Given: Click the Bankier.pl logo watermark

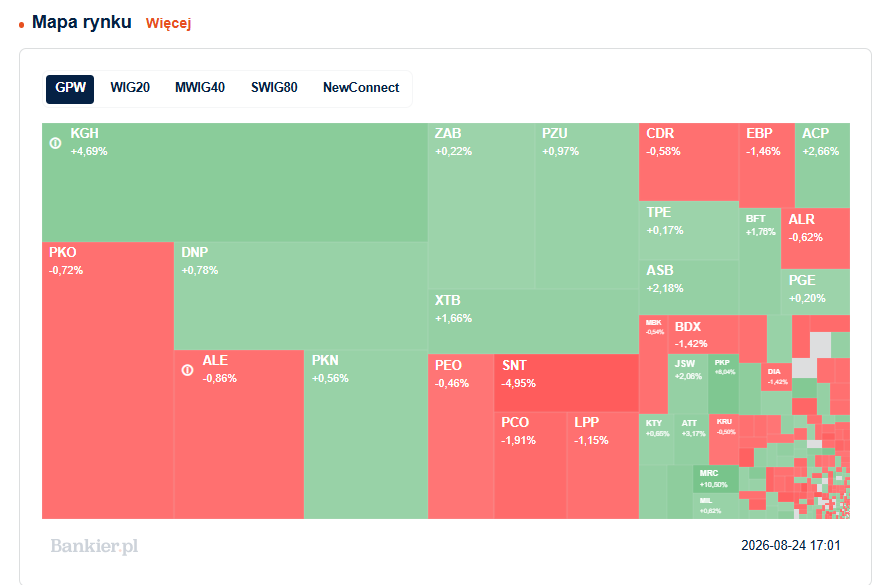Looking at the screenshot, I should (x=94, y=546).
